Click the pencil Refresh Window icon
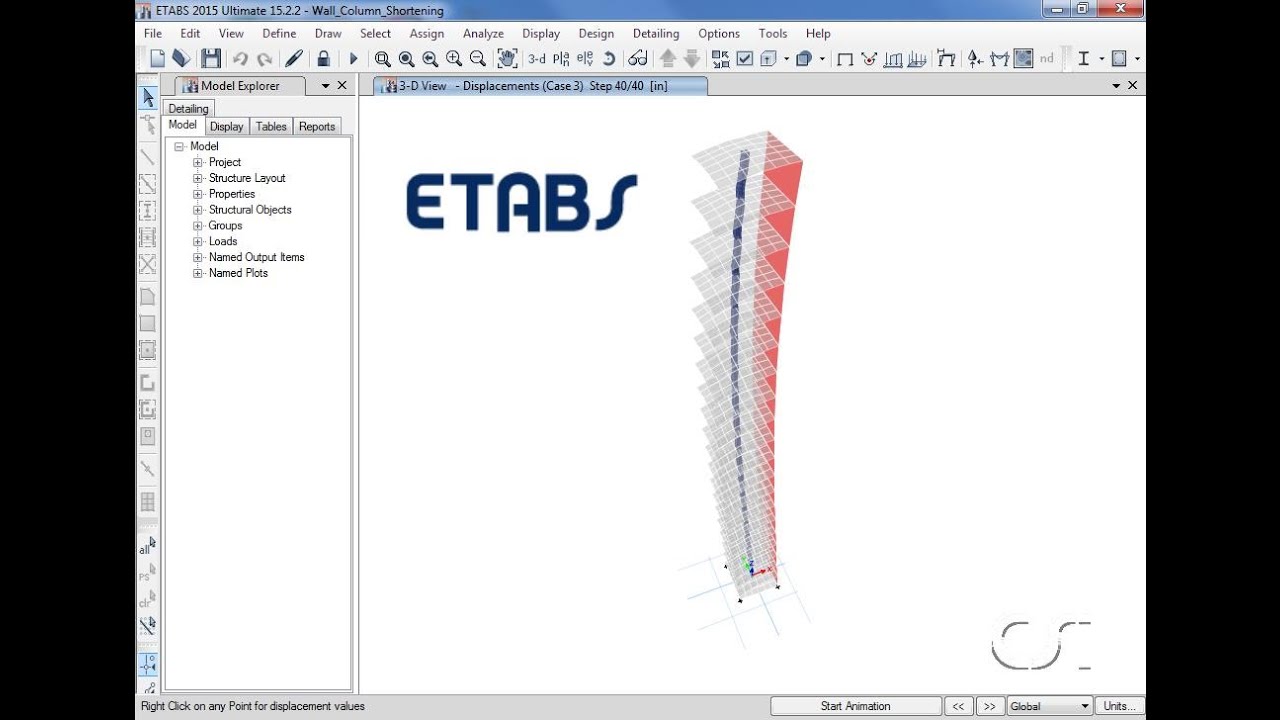Viewport: 1280px width, 720px height. pos(294,59)
